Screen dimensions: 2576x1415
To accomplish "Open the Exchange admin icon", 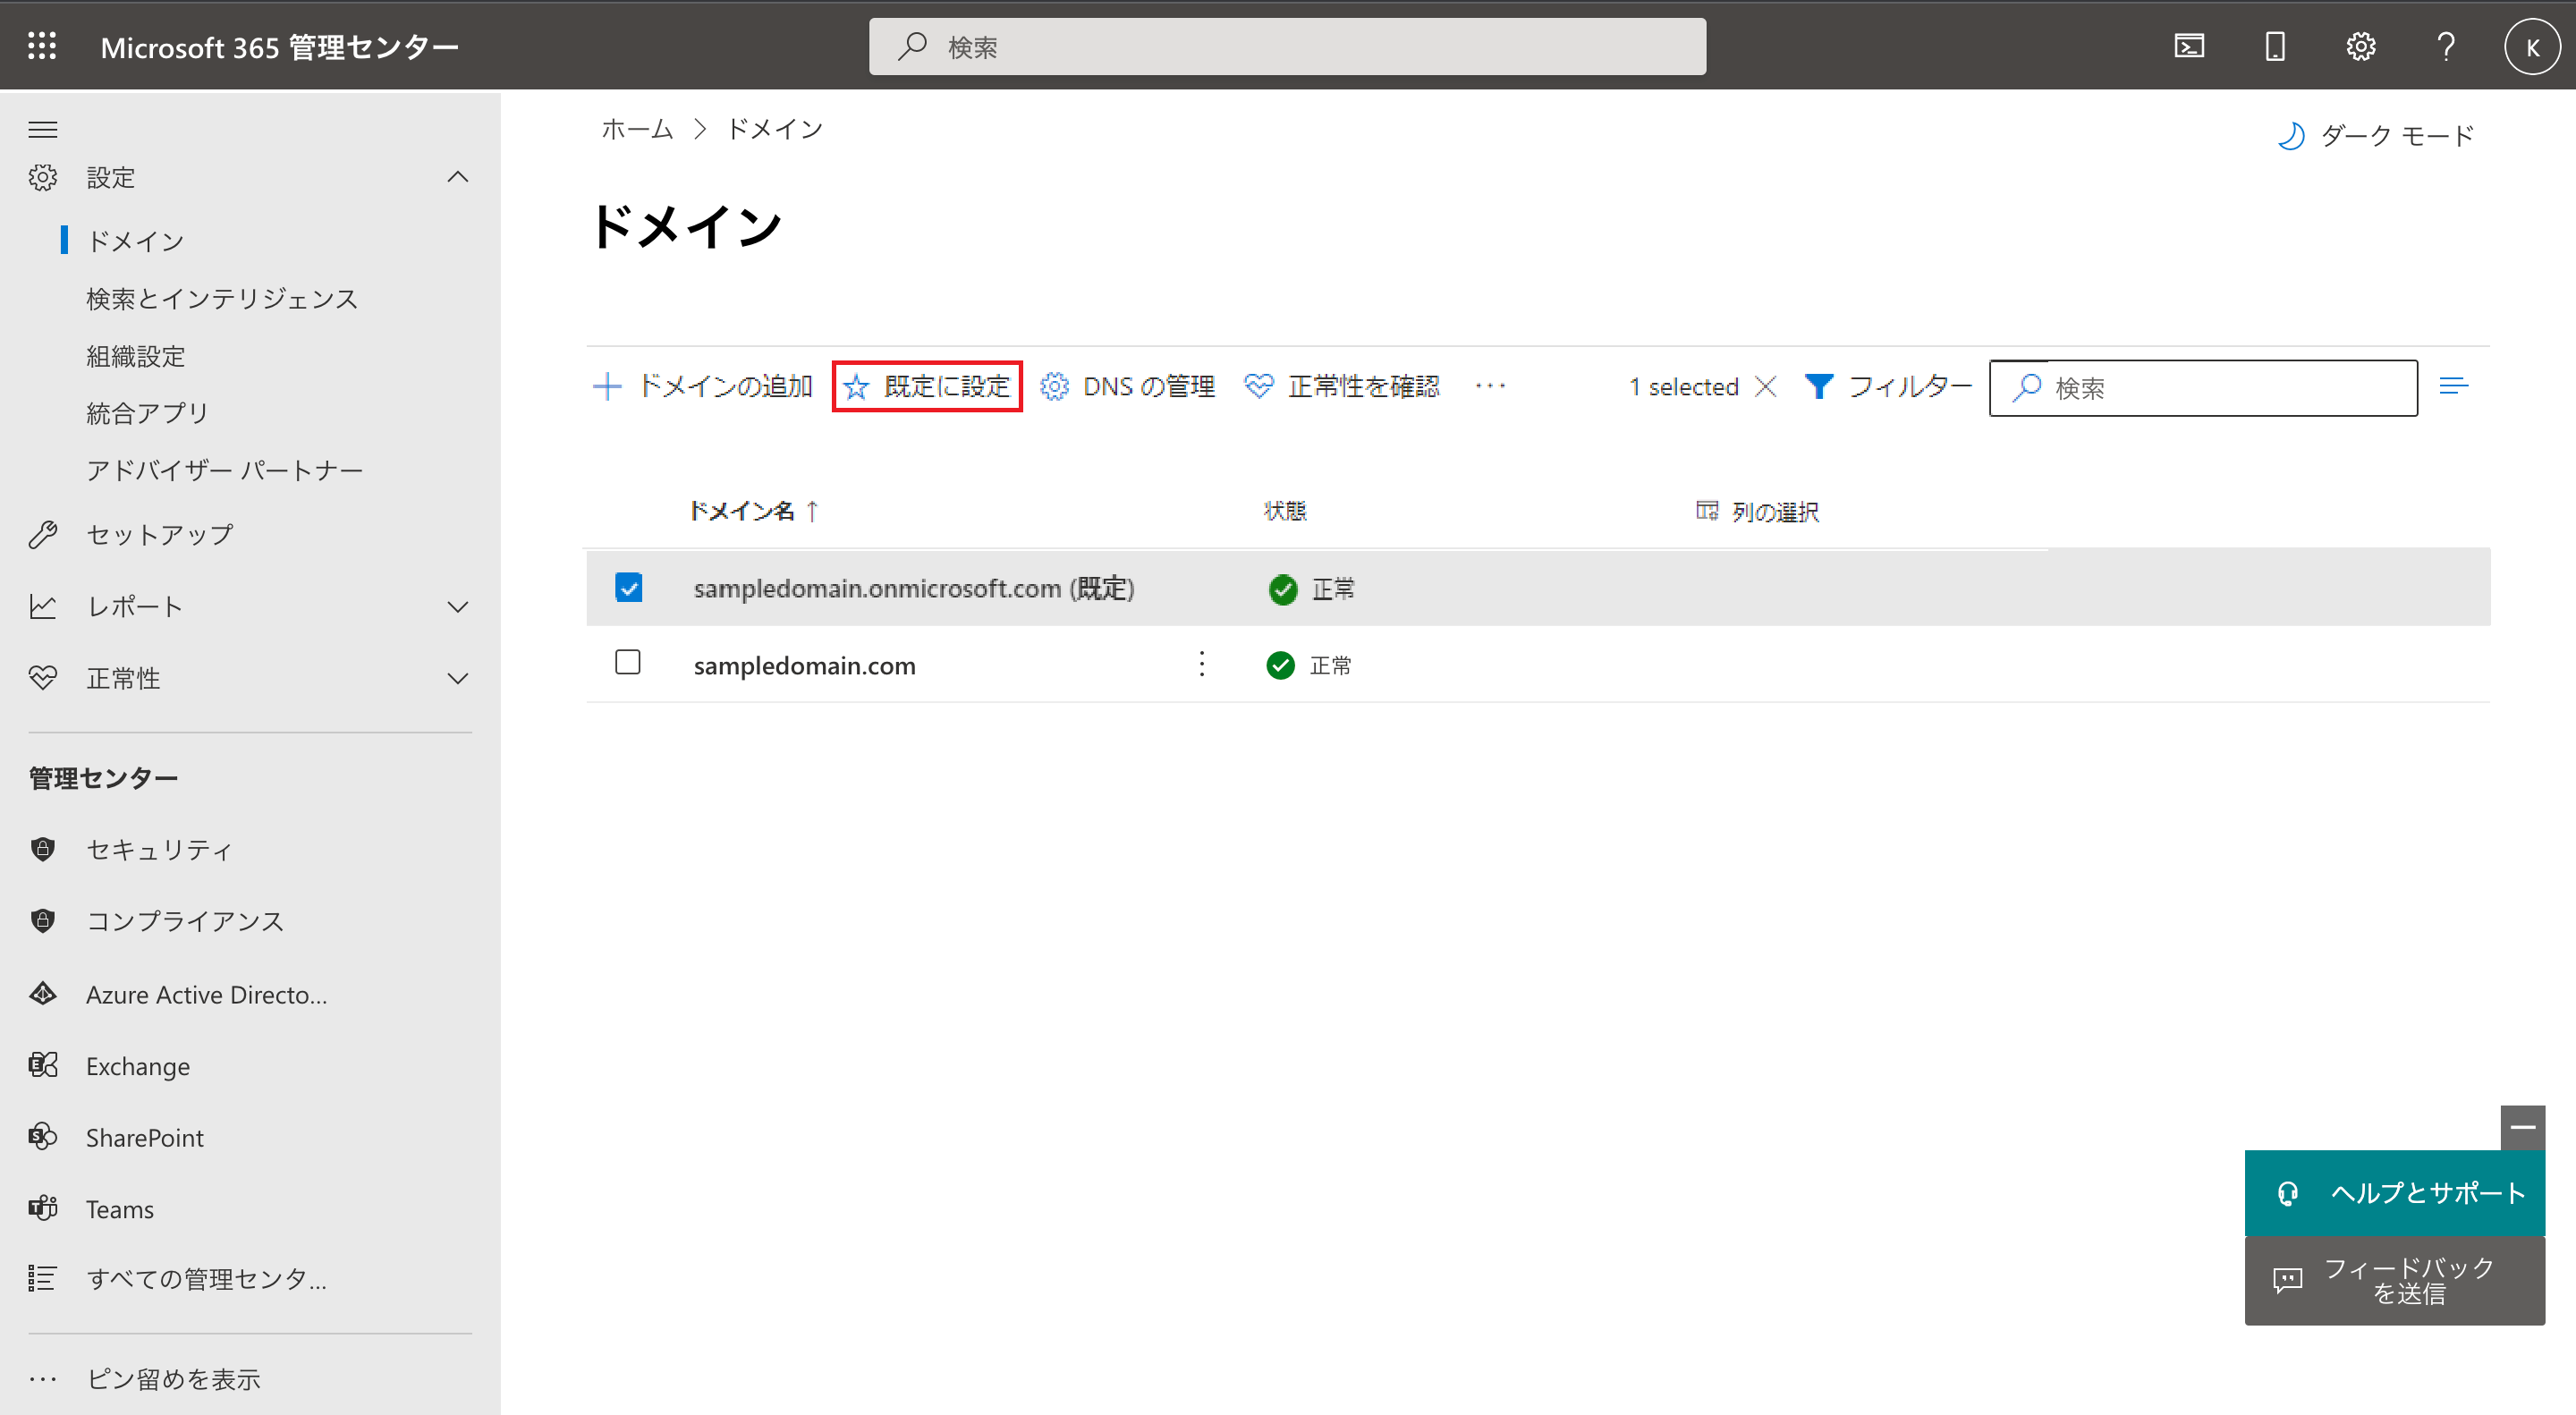I will click(43, 1065).
